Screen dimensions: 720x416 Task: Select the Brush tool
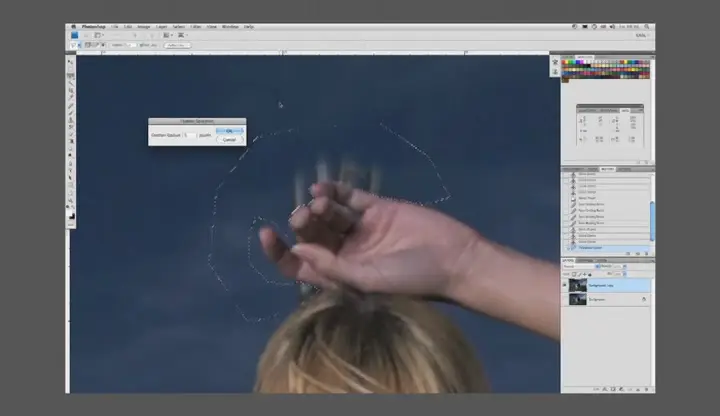tap(71, 113)
